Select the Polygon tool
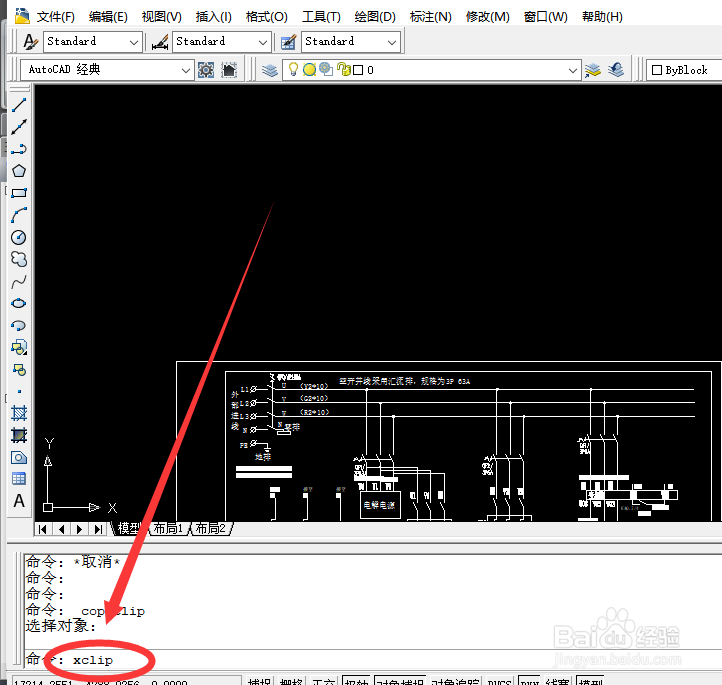 [x=19, y=171]
